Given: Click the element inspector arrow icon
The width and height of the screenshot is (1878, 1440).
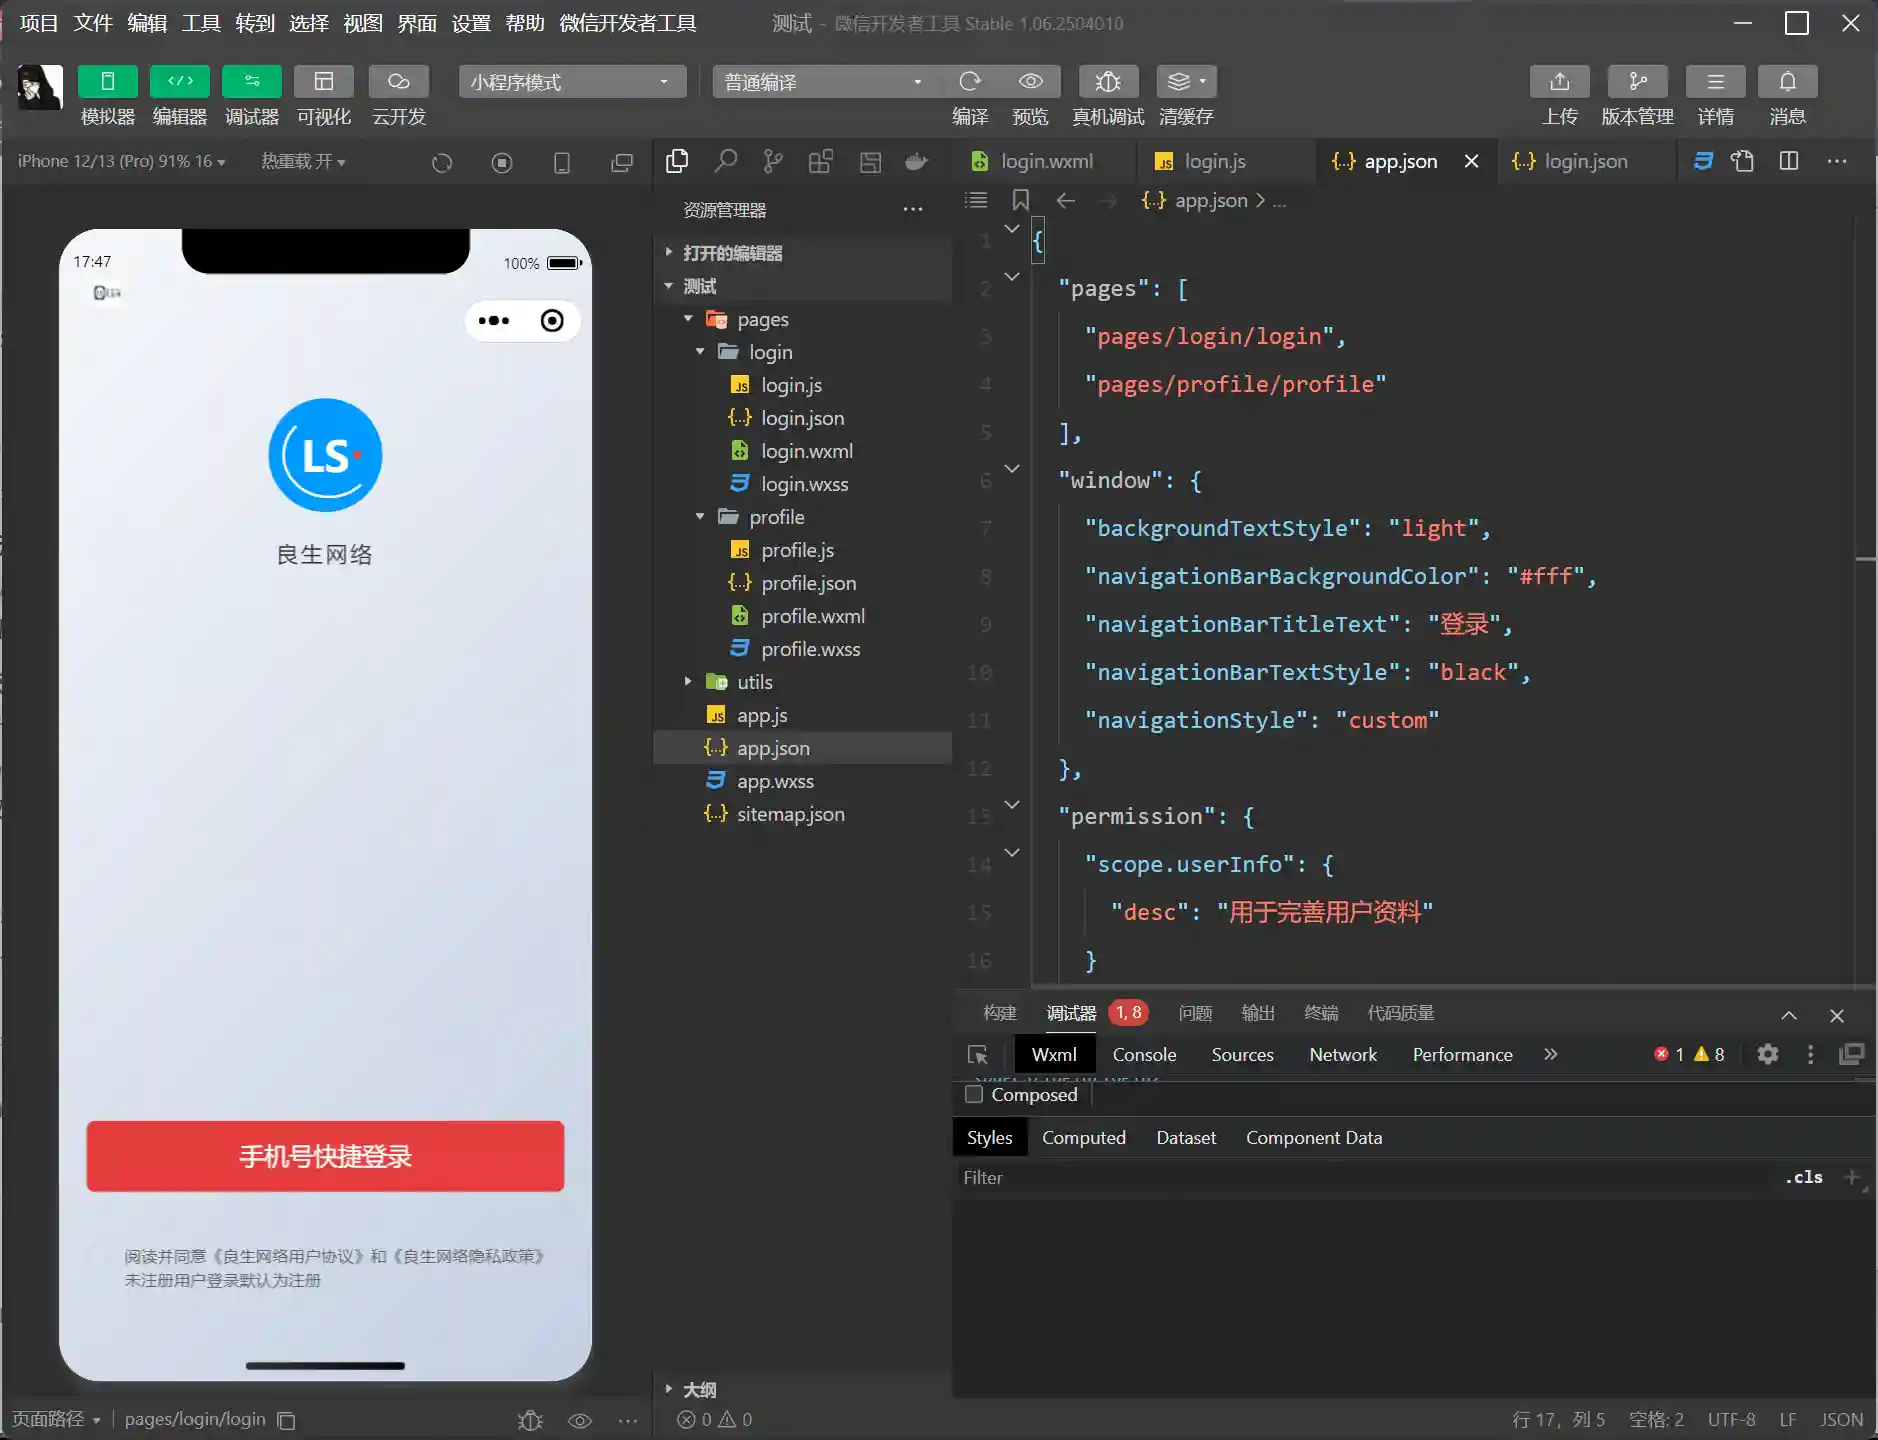Looking at the screenshot, I should [978, 1055].
